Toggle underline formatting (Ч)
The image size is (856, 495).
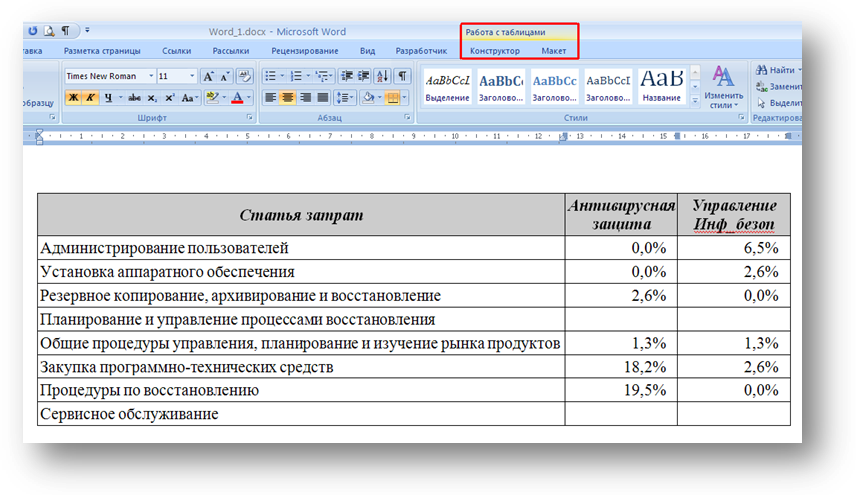point(108,98)
